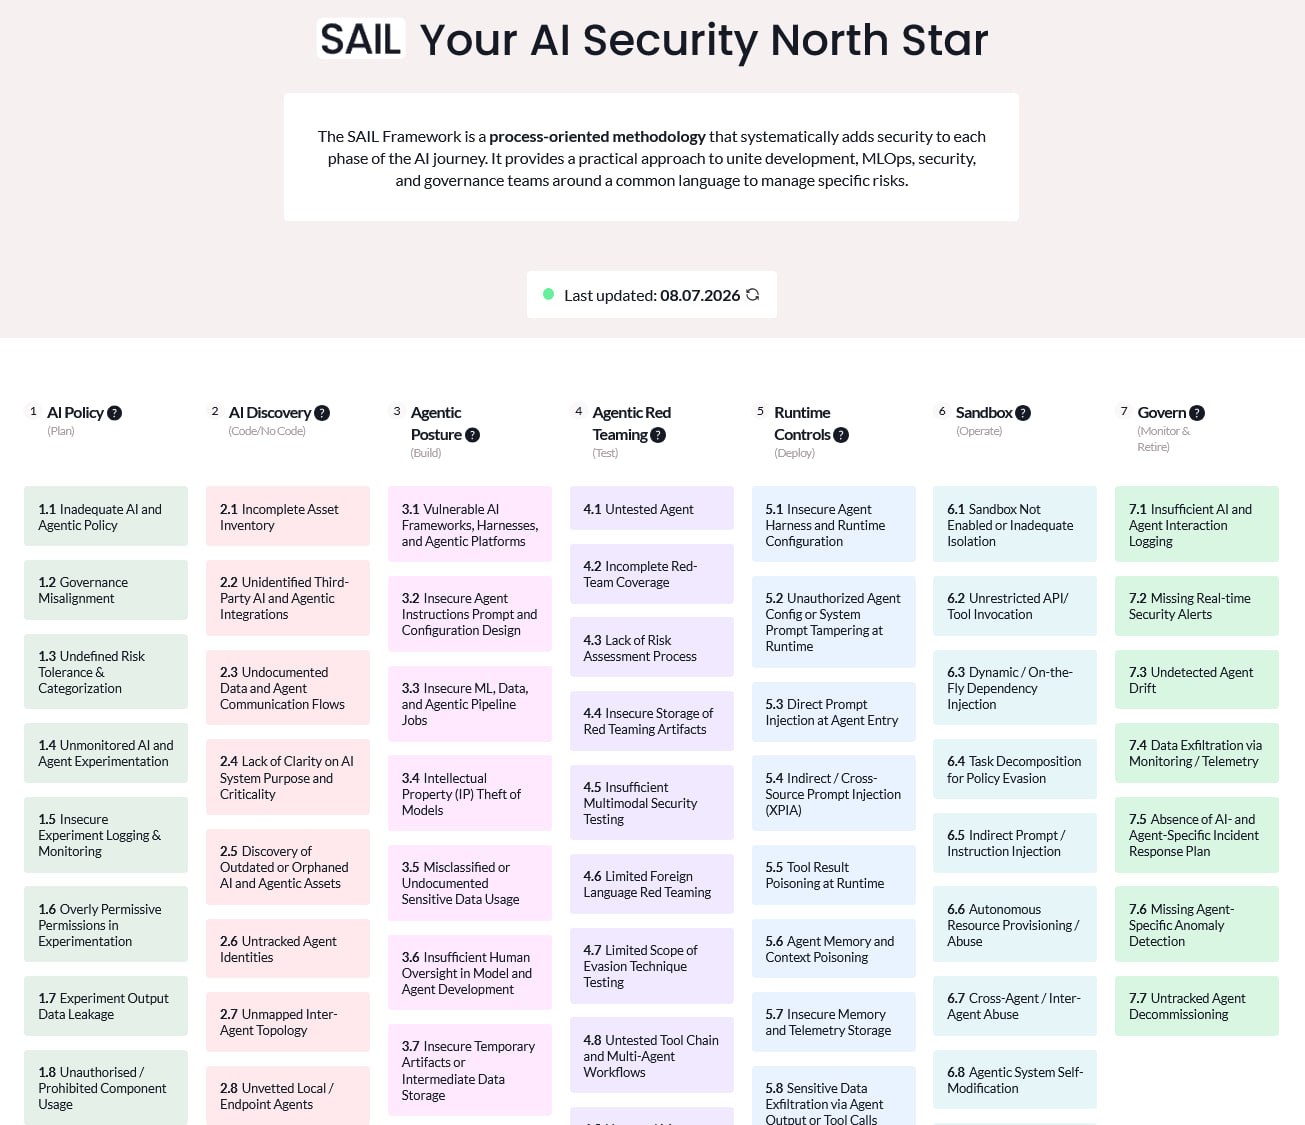Click the Agentic Posture help icon
The height and width of the screenshot is (1125, 1305).
point(473,435)
